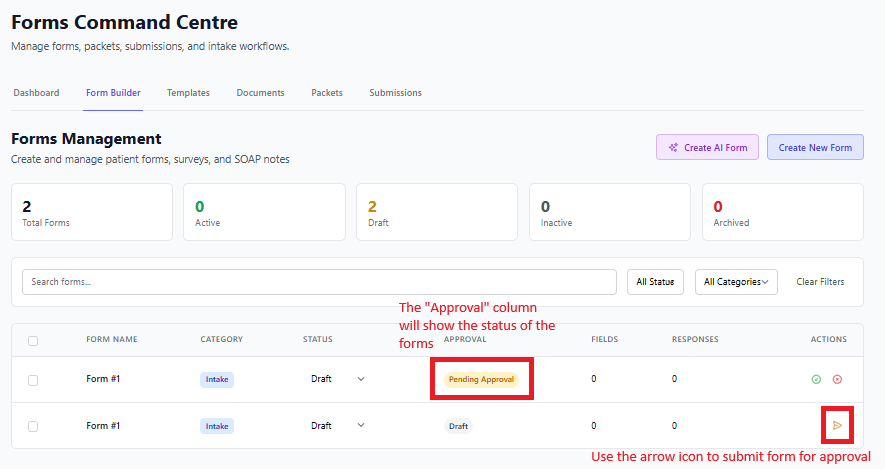Select Form Builder tab
885x469 pixels.
click(113, 93)
